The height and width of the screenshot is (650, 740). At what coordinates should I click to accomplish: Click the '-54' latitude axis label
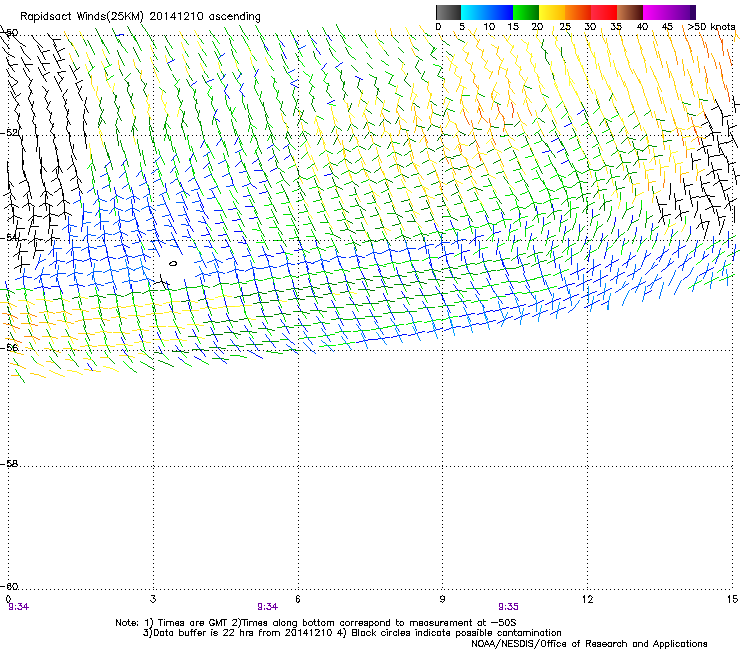9,237
